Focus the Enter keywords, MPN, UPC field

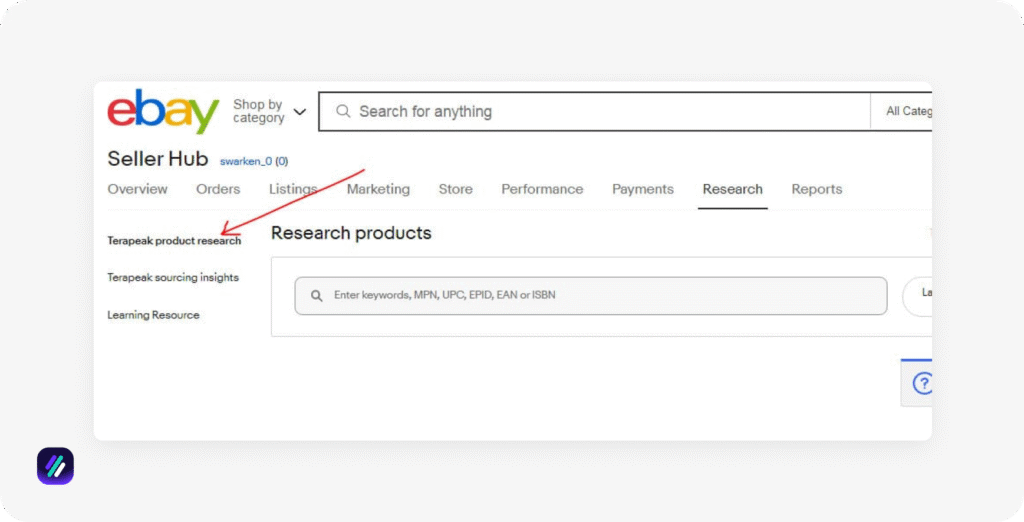600,296
